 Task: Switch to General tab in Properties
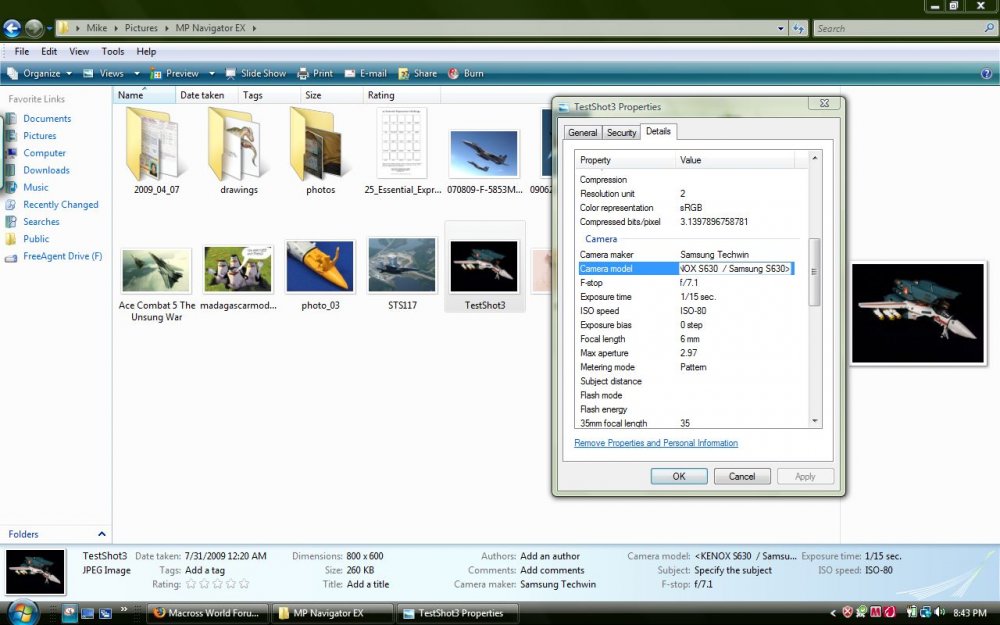coord(582,133)
